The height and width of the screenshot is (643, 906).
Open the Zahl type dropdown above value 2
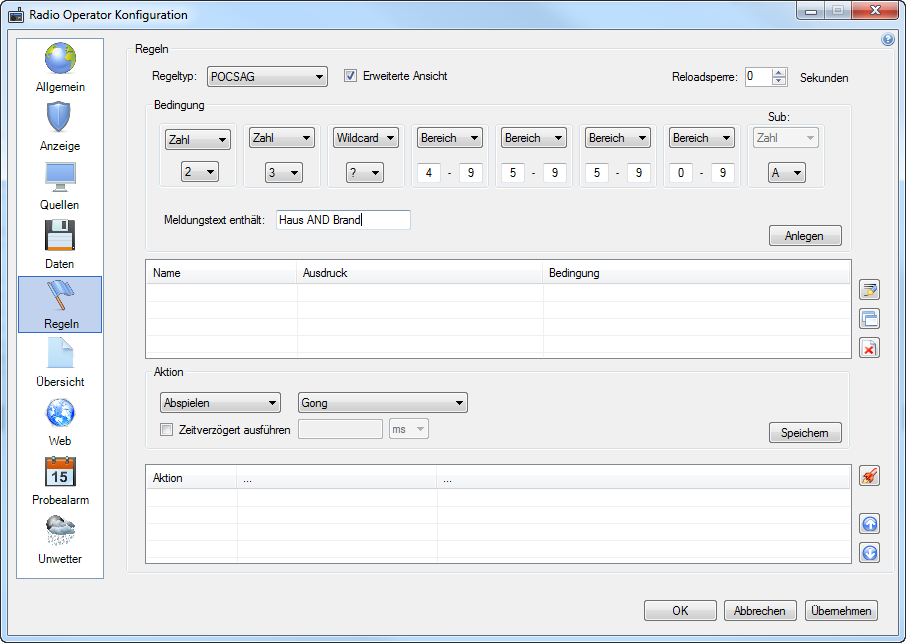point(198,139)
